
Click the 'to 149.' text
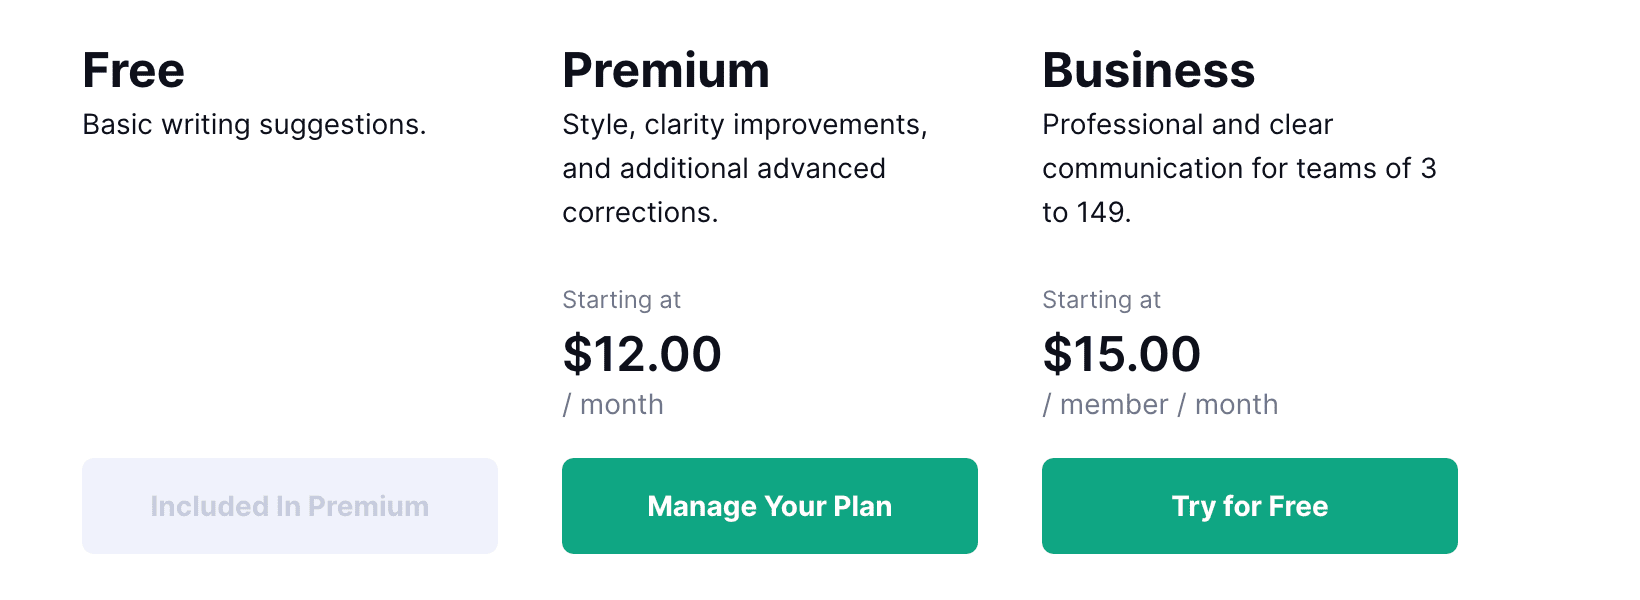(x=1086, y=213)
